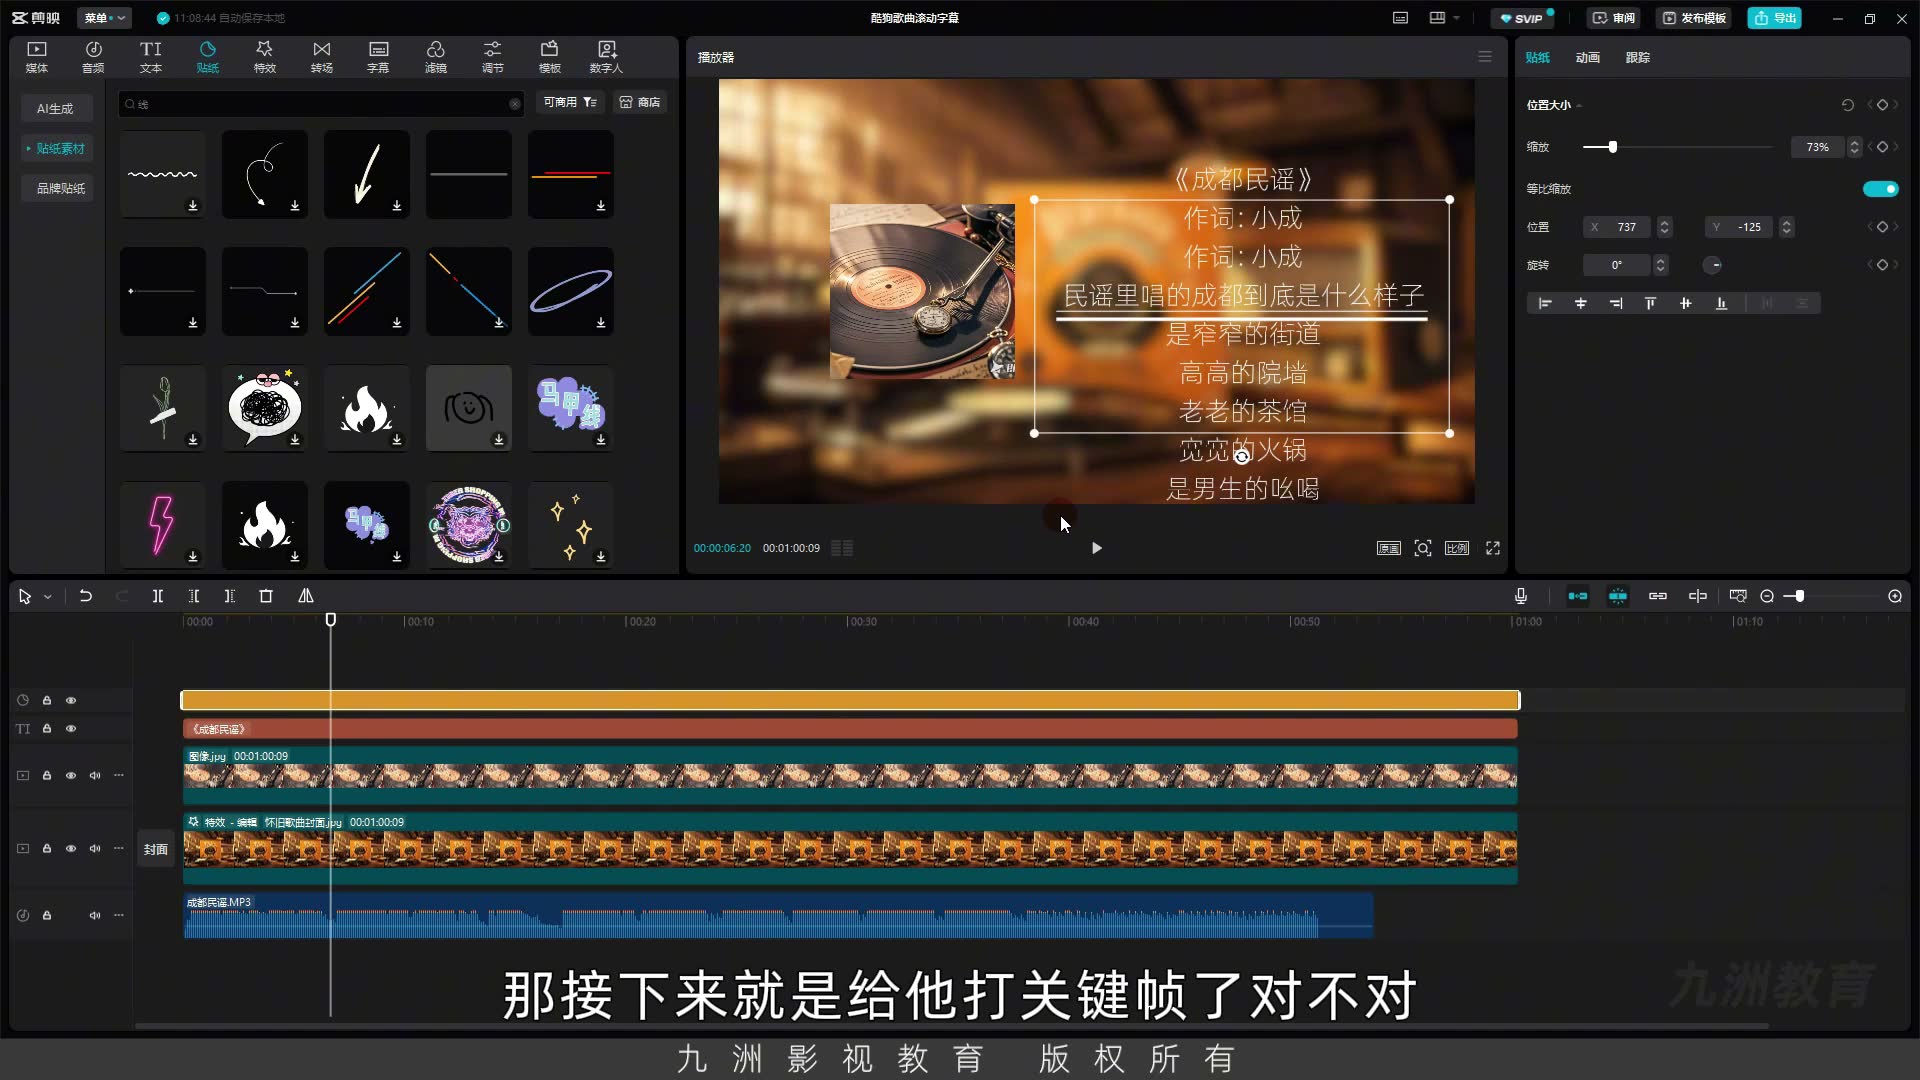Click the delete-right trim tool
The image size is (1920, 1080).
229,596
